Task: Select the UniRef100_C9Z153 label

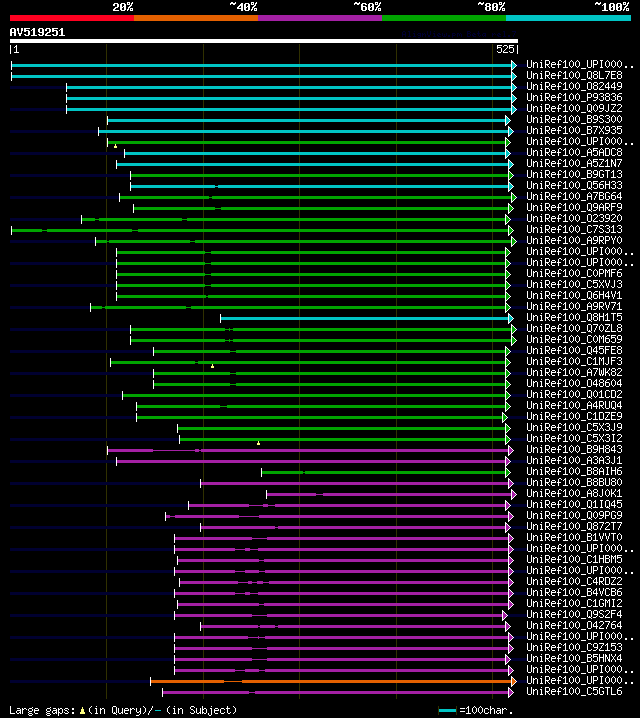Action: tap(574, 647)
